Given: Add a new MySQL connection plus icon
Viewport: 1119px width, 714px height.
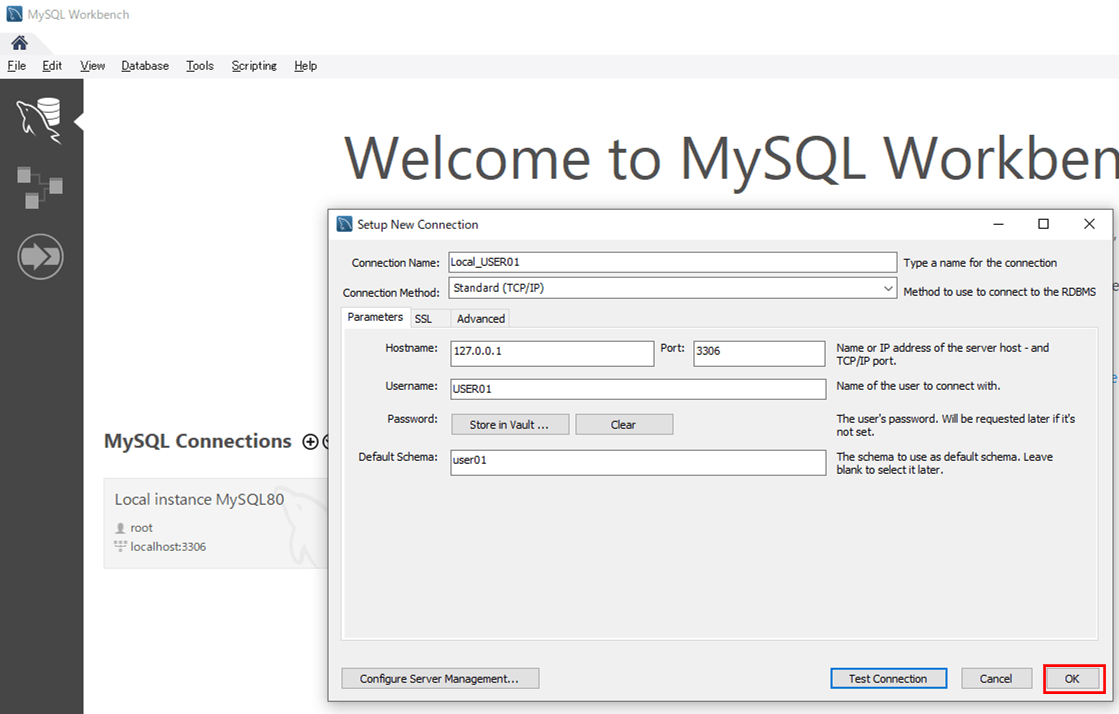Looking at the screenshot, I should coord(310,442).
